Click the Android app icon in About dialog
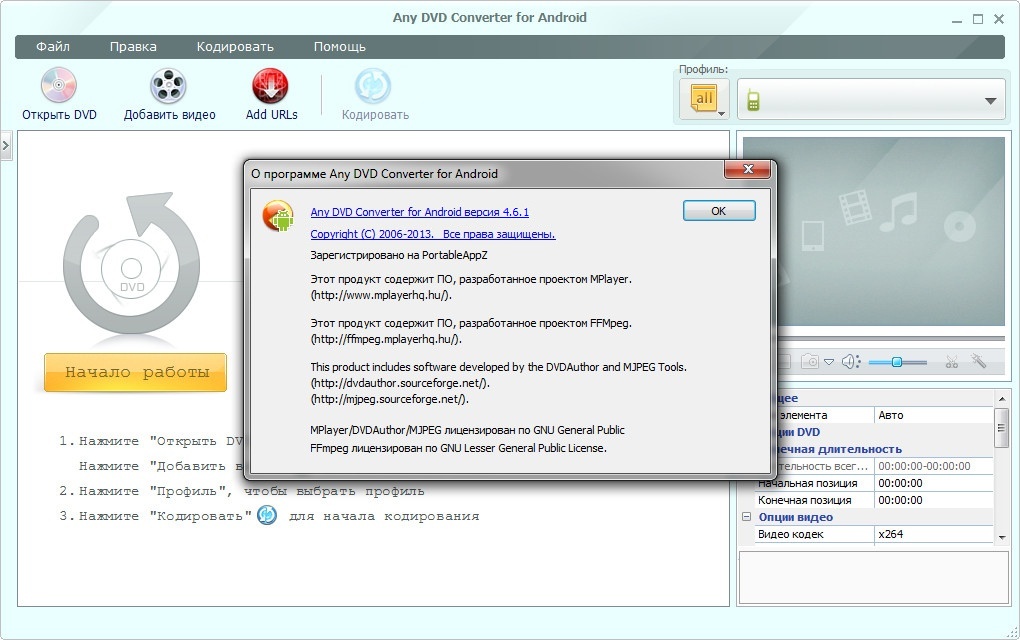Screen dimensions: 1020x640 pyautogui.click(x=278, y=216)
